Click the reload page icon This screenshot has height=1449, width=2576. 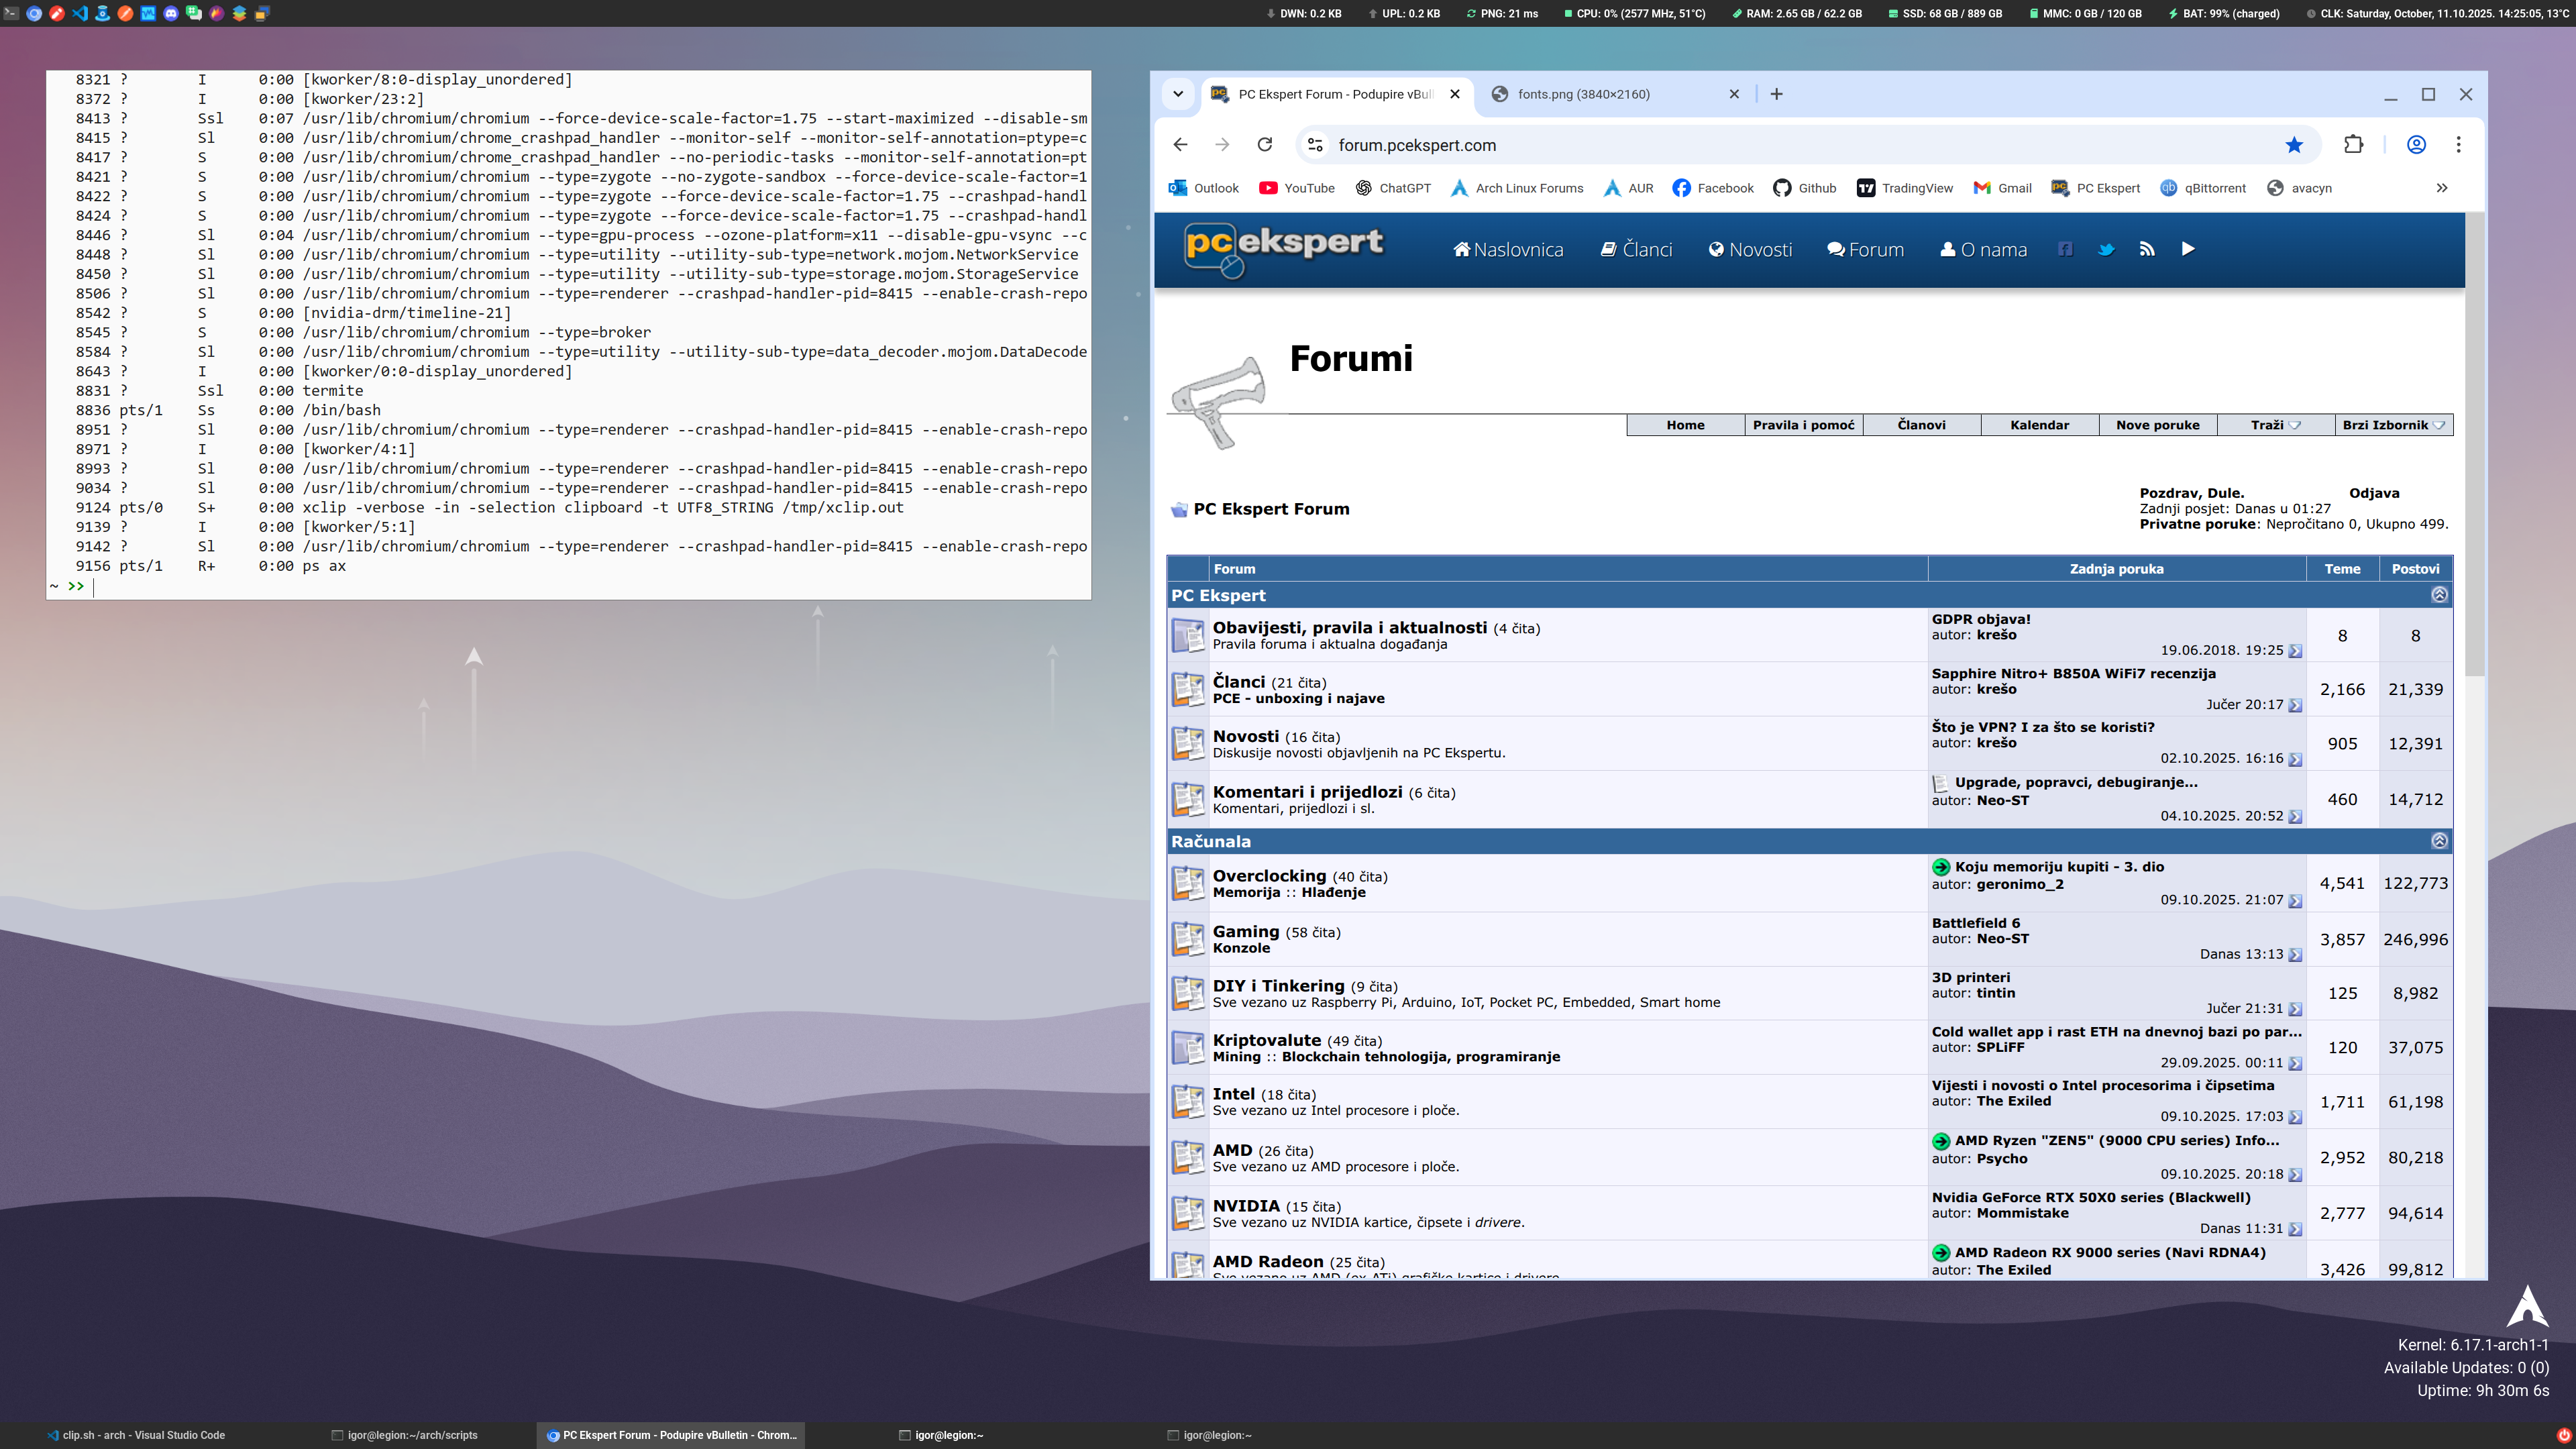click(1264, 145)
